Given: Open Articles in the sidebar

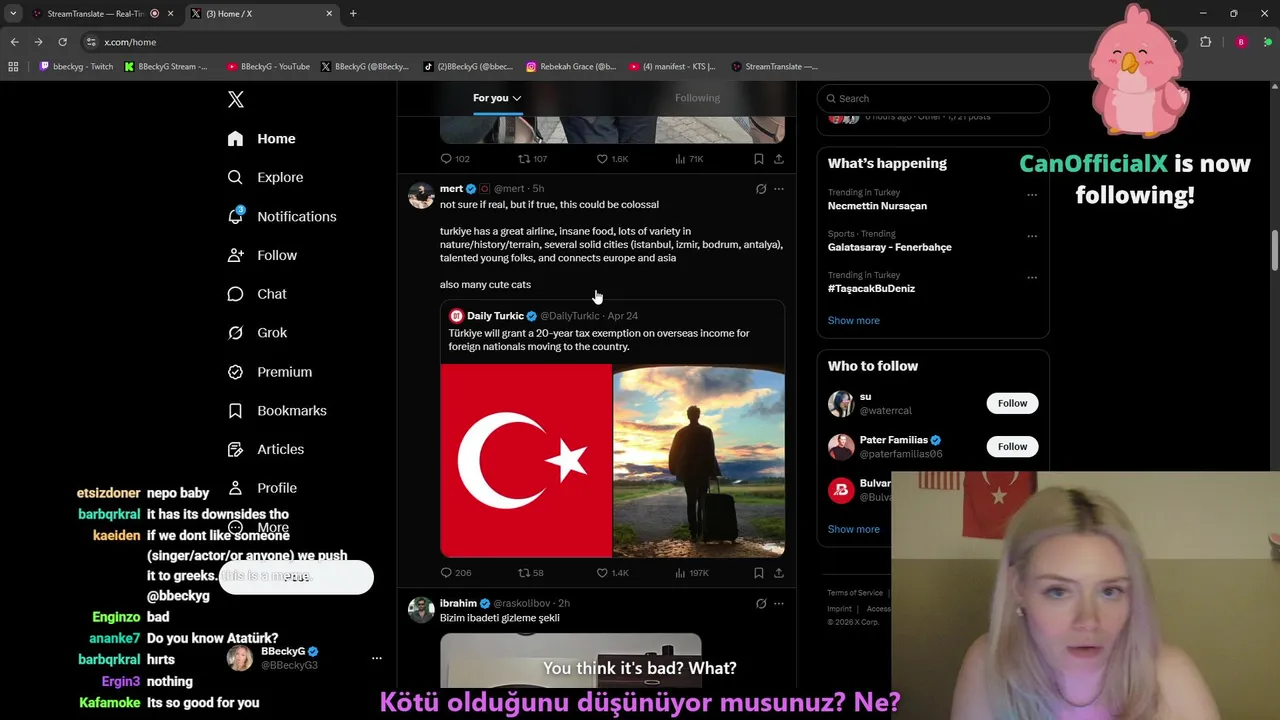Looking at the screenshot, I should (x=266, y=449).
